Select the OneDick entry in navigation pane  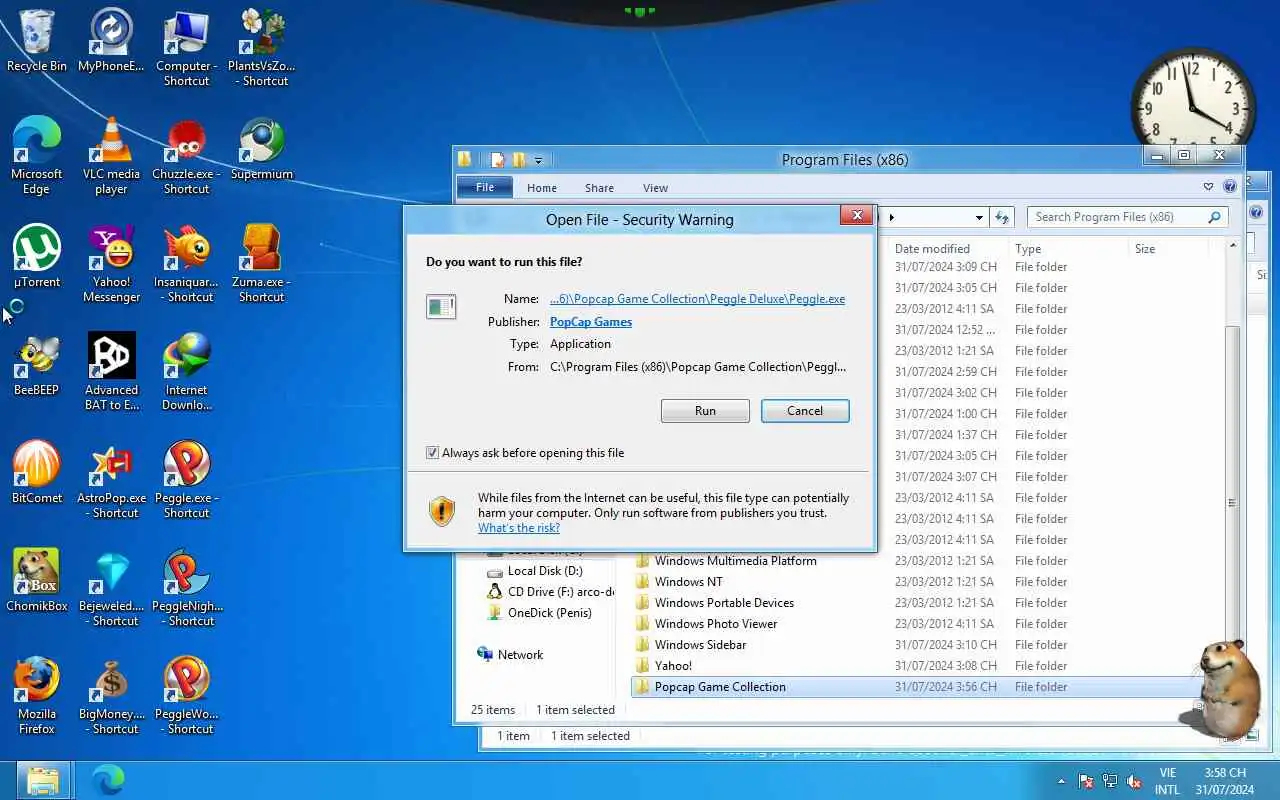pos(539,613)
